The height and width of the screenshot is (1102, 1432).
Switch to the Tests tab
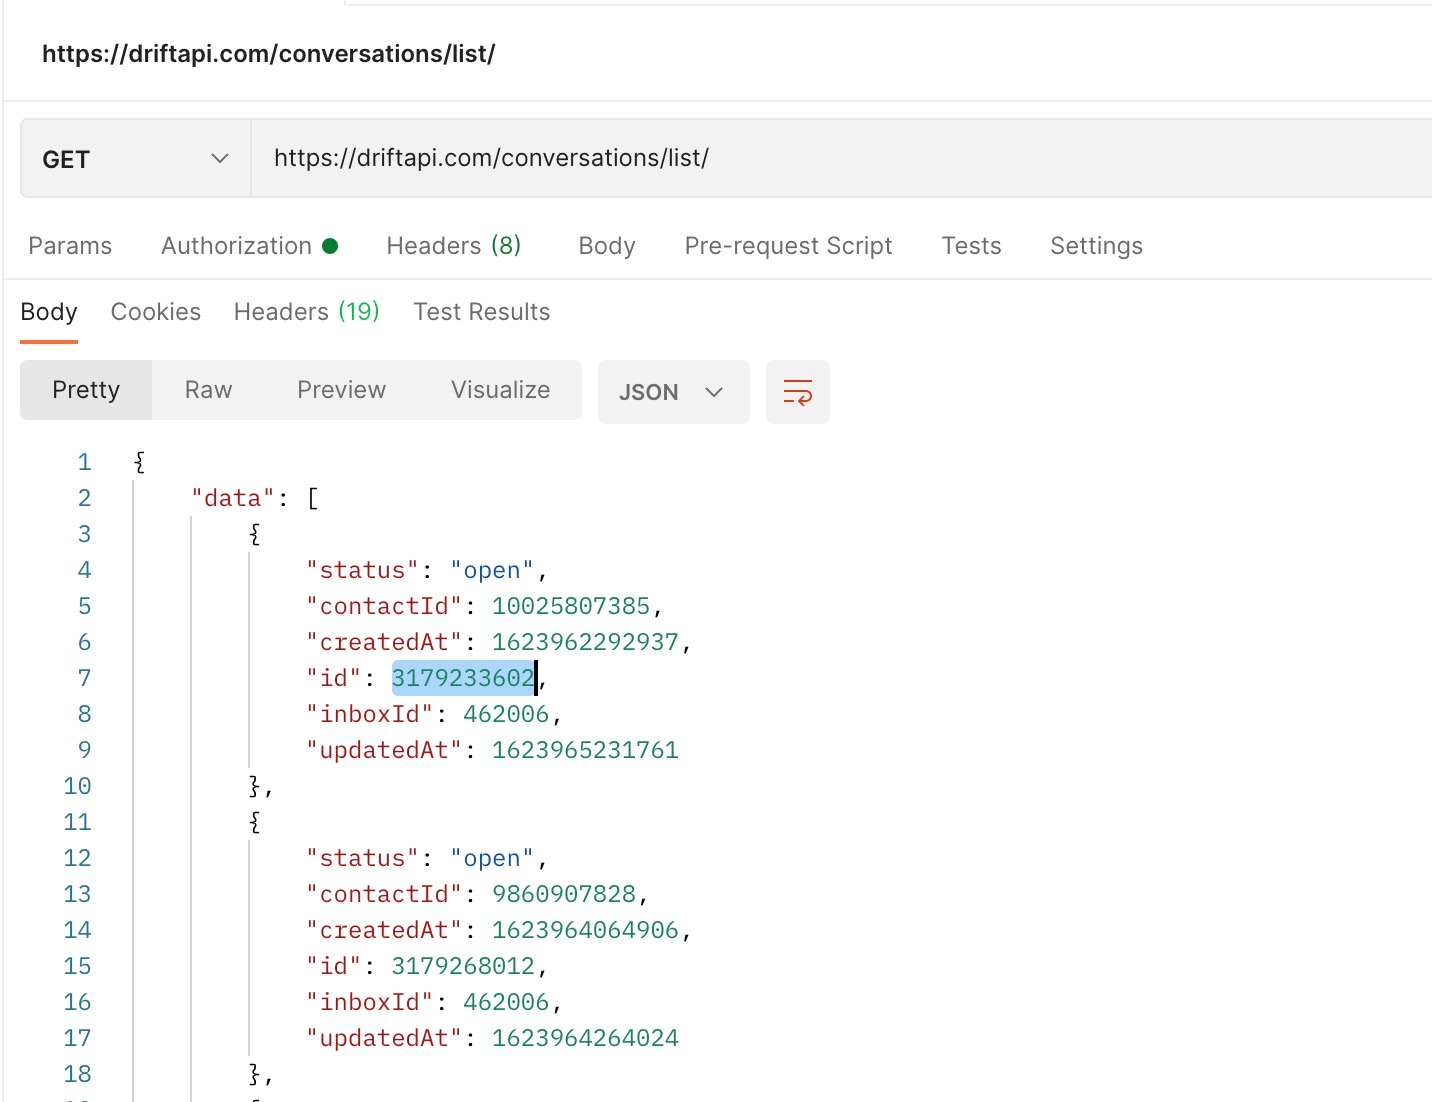tap(971, 246)
